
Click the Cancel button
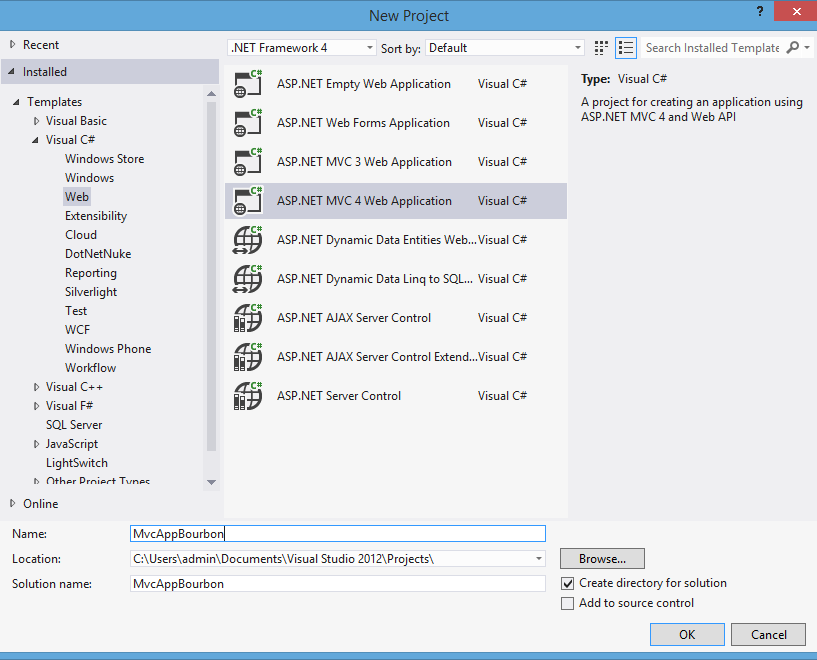click(x=769, y=634)
